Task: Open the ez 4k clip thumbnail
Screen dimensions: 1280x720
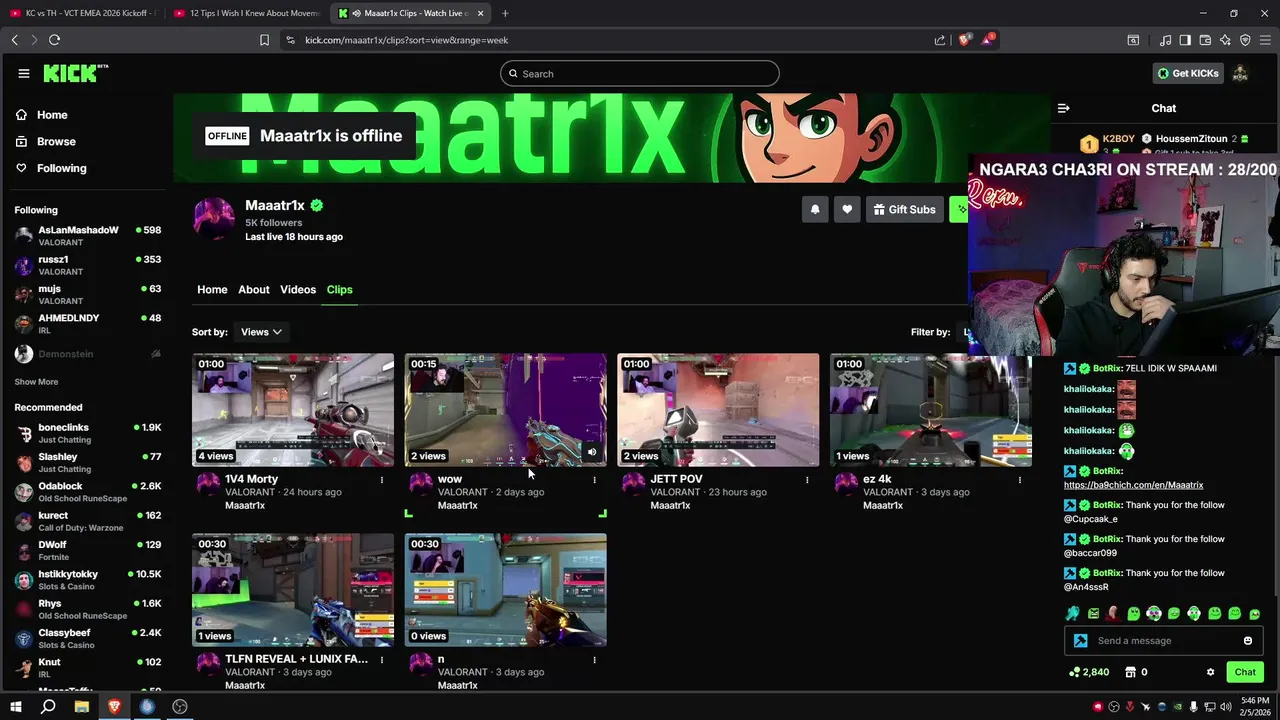Action: (x=931, y=410)
